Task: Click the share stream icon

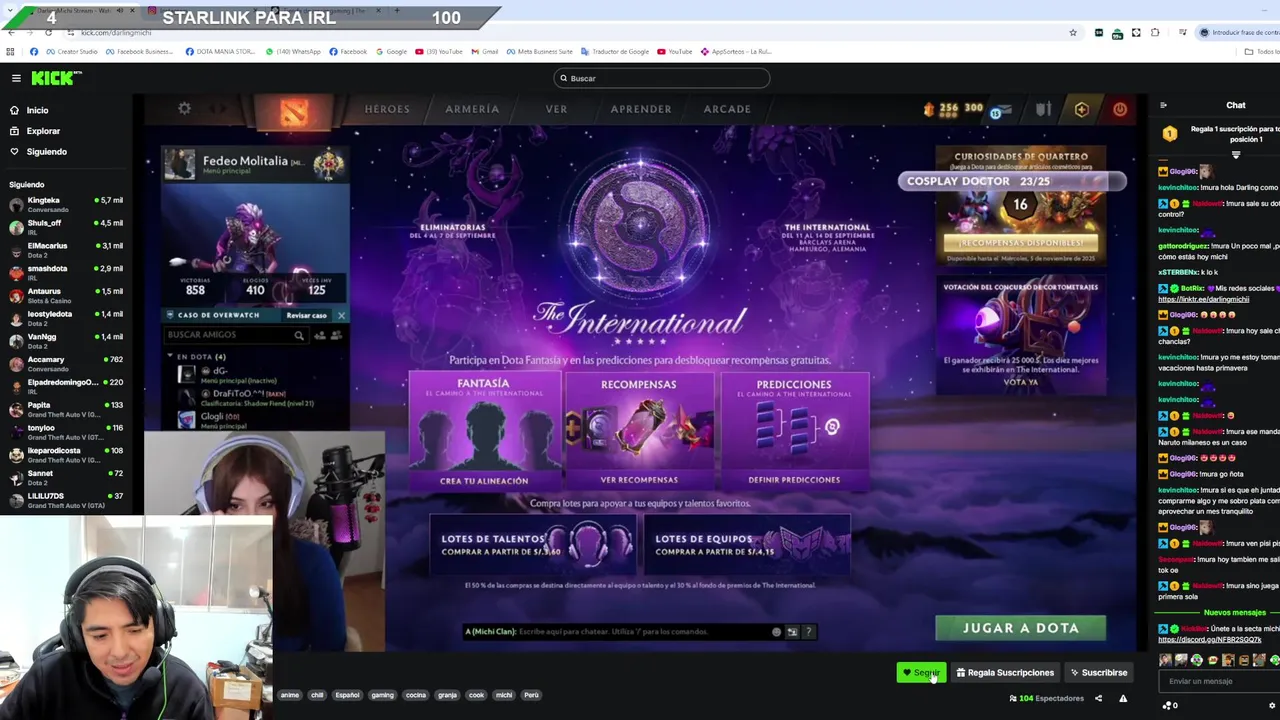Action: tap(1098, 698)
